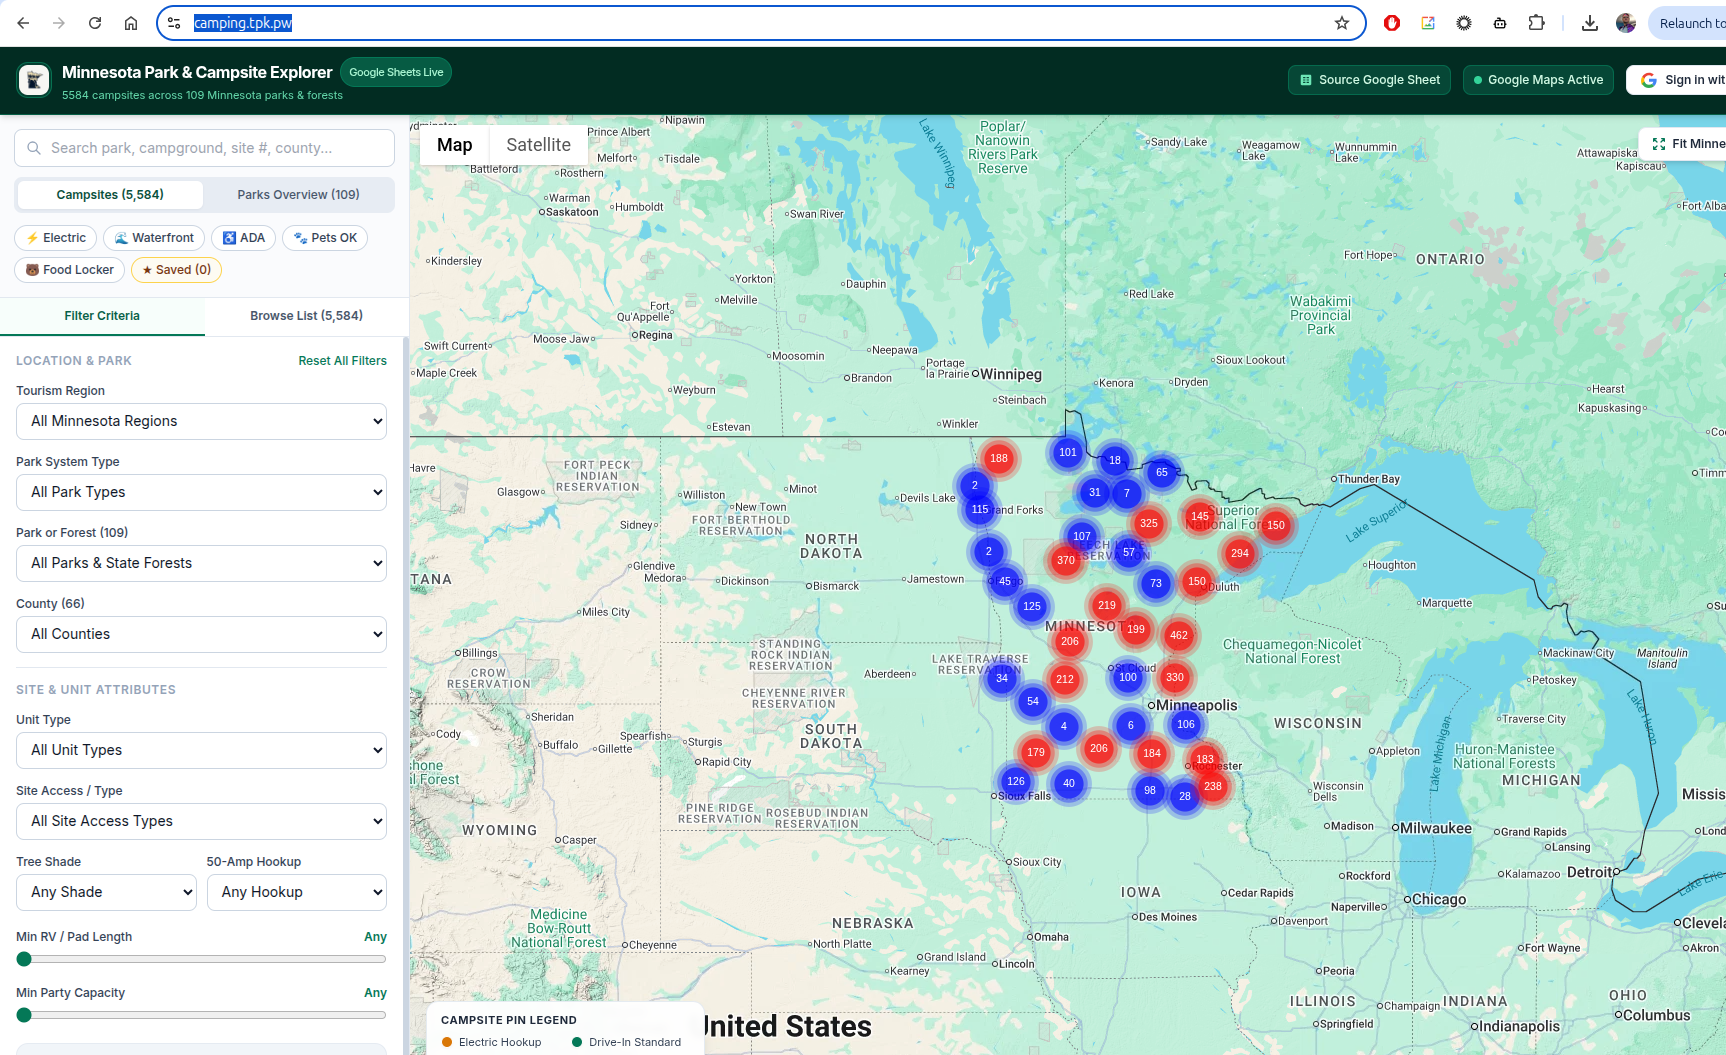This screenshot has height=1055, width=1726.
Task: Switch to the Filter Criteria tab
Action: [102, 316]
